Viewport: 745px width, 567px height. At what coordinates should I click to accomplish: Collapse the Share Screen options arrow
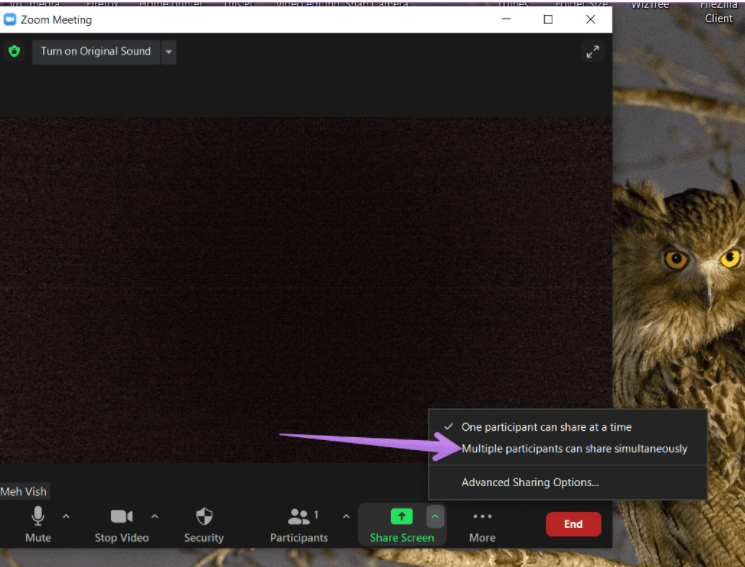pyautogui.click(x=435, y=517)
